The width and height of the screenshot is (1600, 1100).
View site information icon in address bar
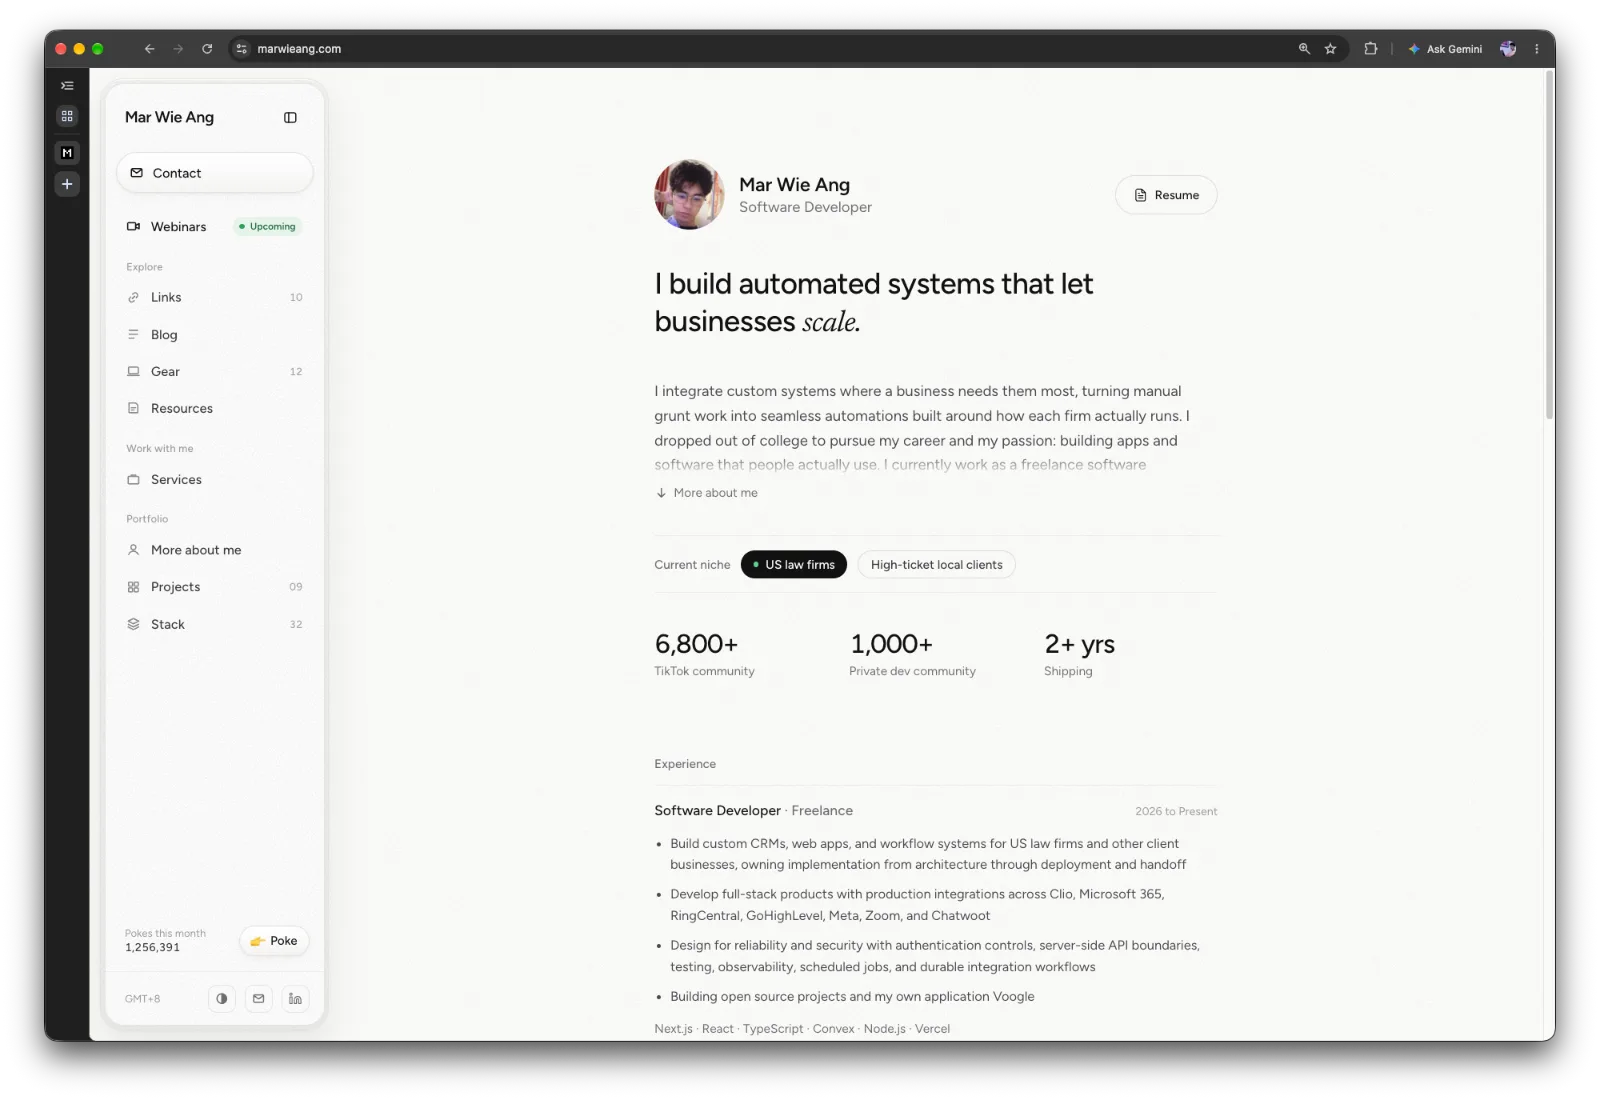241,49
